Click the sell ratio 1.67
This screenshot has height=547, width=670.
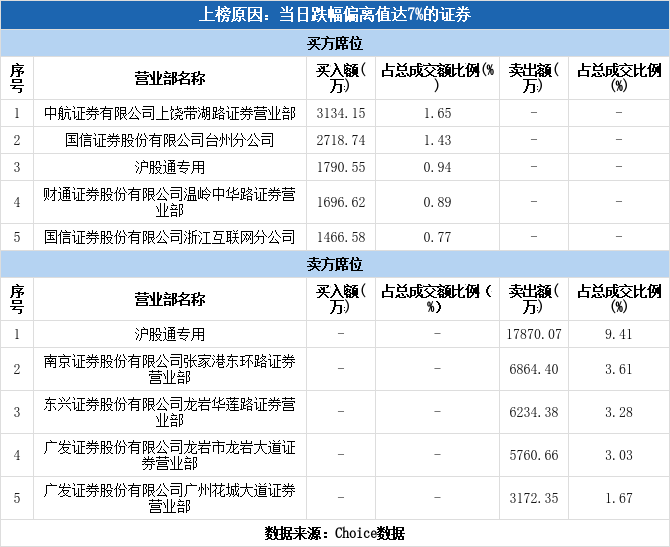pyautogui.click(x=618, y=498)
